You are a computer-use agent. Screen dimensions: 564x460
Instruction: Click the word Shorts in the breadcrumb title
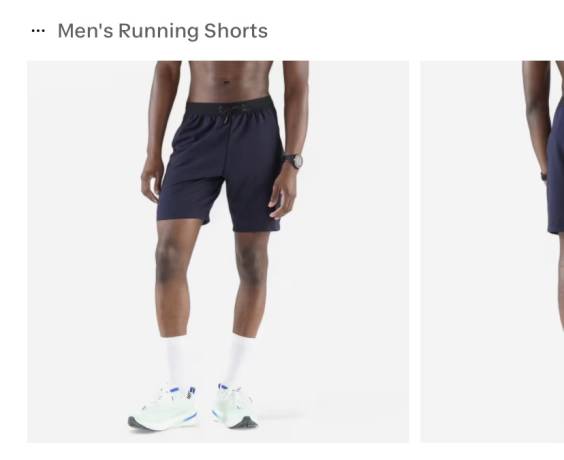[x=236, y=31]
